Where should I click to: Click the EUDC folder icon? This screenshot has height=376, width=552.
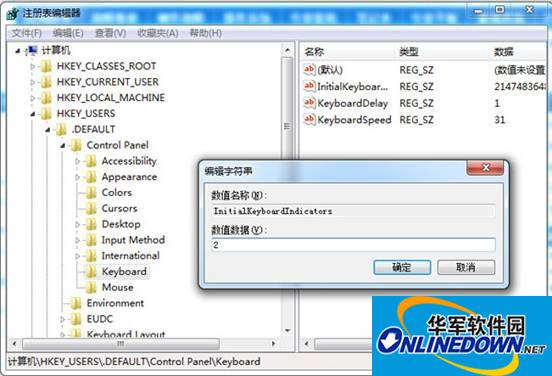[76, 319]
